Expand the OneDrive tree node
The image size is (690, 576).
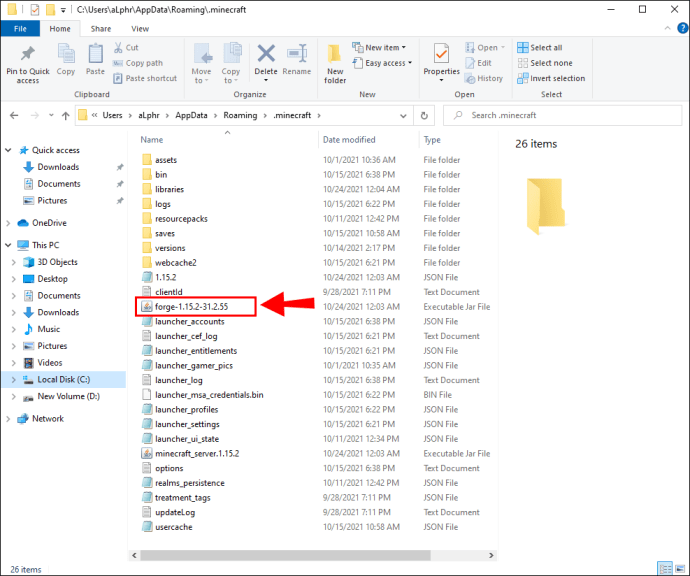(8, 223)
